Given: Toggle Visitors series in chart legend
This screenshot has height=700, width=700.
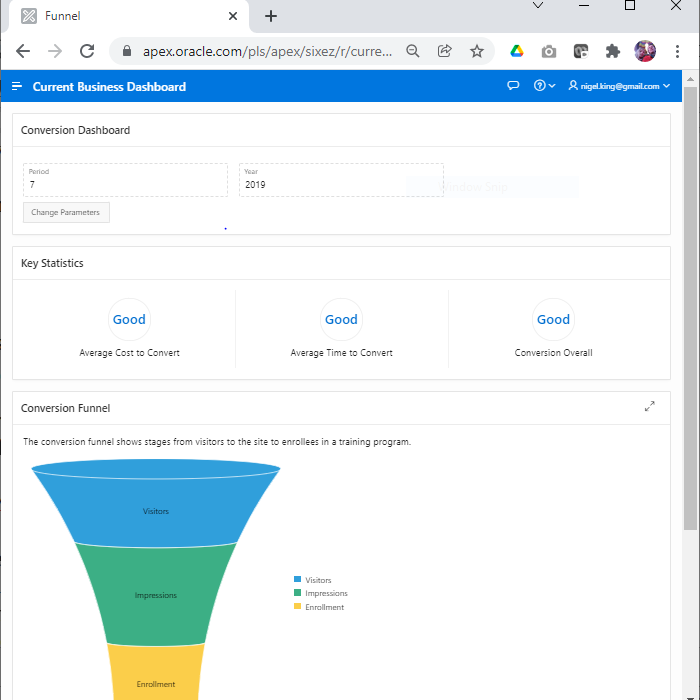Looking at the screenshot, I should pos(317,580).
